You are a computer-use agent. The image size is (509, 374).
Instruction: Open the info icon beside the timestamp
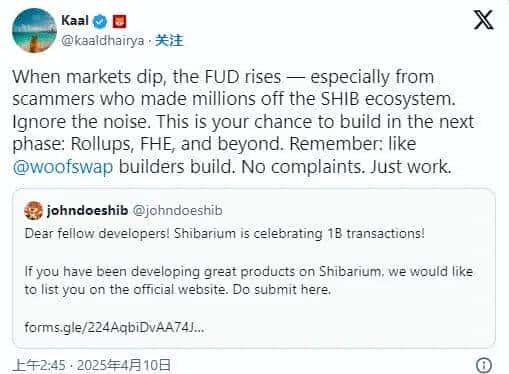[484, 365]
